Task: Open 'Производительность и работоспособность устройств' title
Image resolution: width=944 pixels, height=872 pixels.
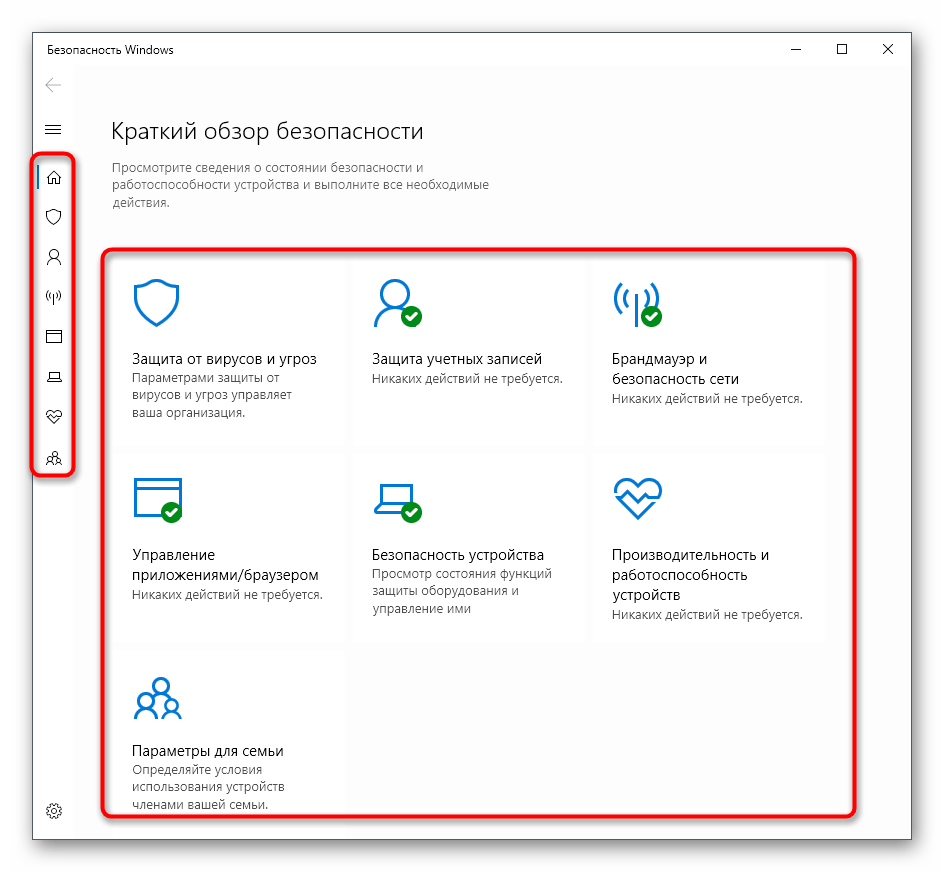Action: (690, 575)
